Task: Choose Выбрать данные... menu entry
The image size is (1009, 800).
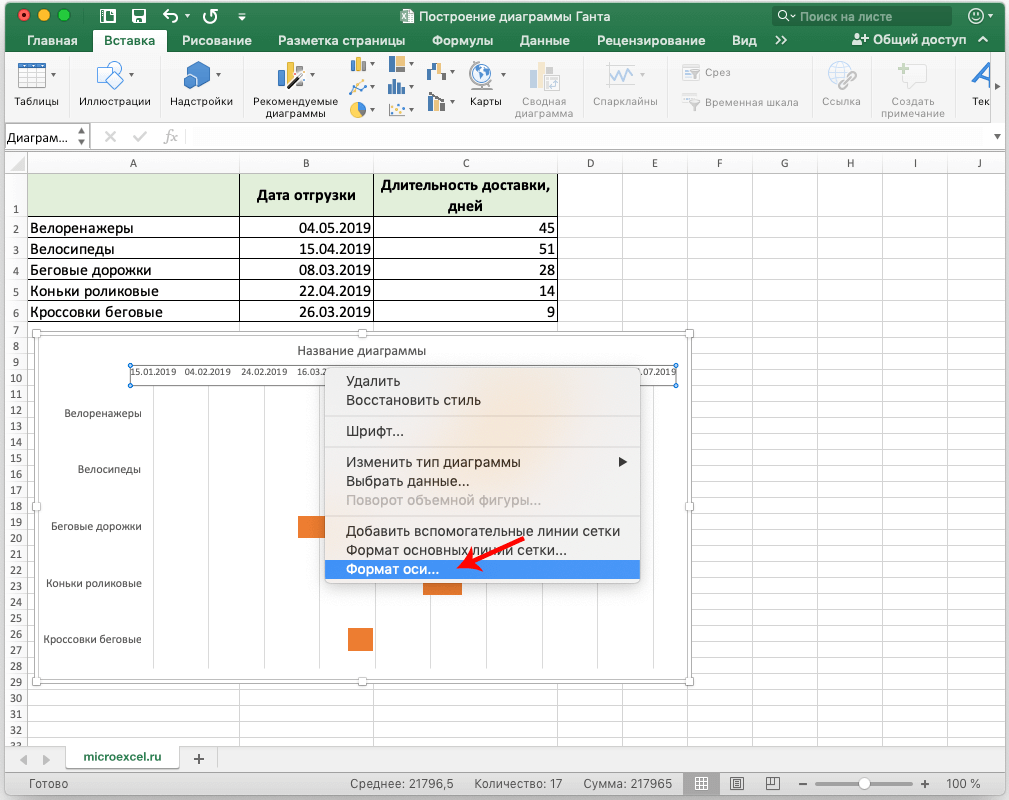Action: (483, 481)
